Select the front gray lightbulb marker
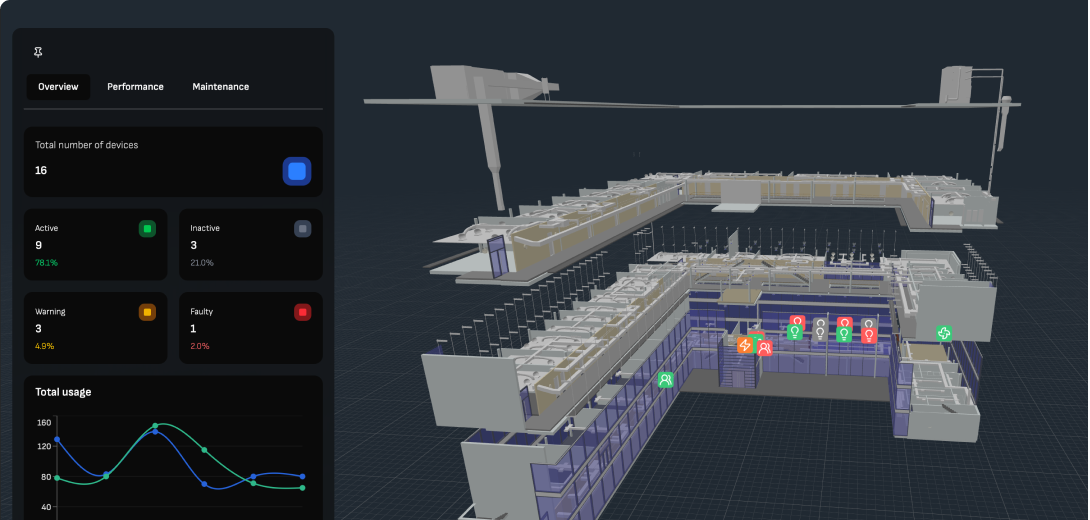Screen dimensions: 1090x520 pos(820,334)
